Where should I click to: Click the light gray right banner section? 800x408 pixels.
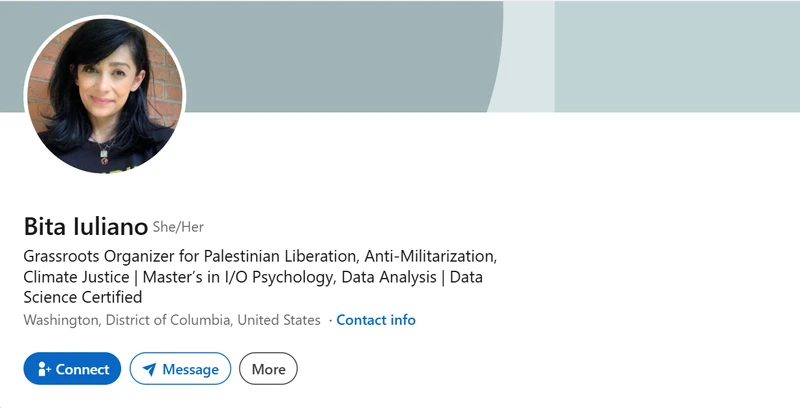pos(677,56)
